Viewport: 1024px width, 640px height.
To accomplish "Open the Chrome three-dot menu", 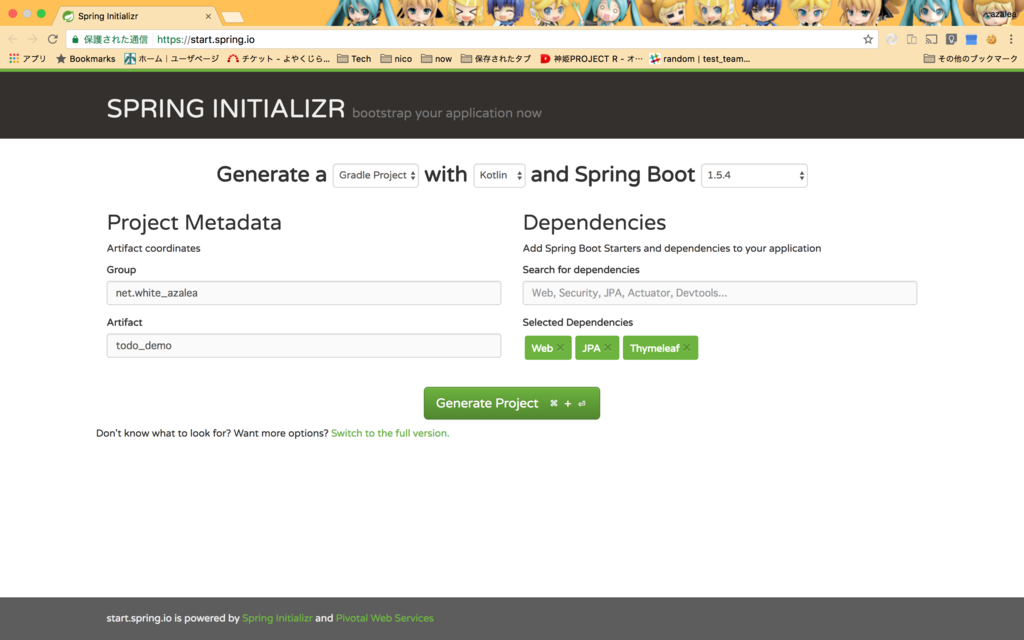I will click(x=1011, y=39).
